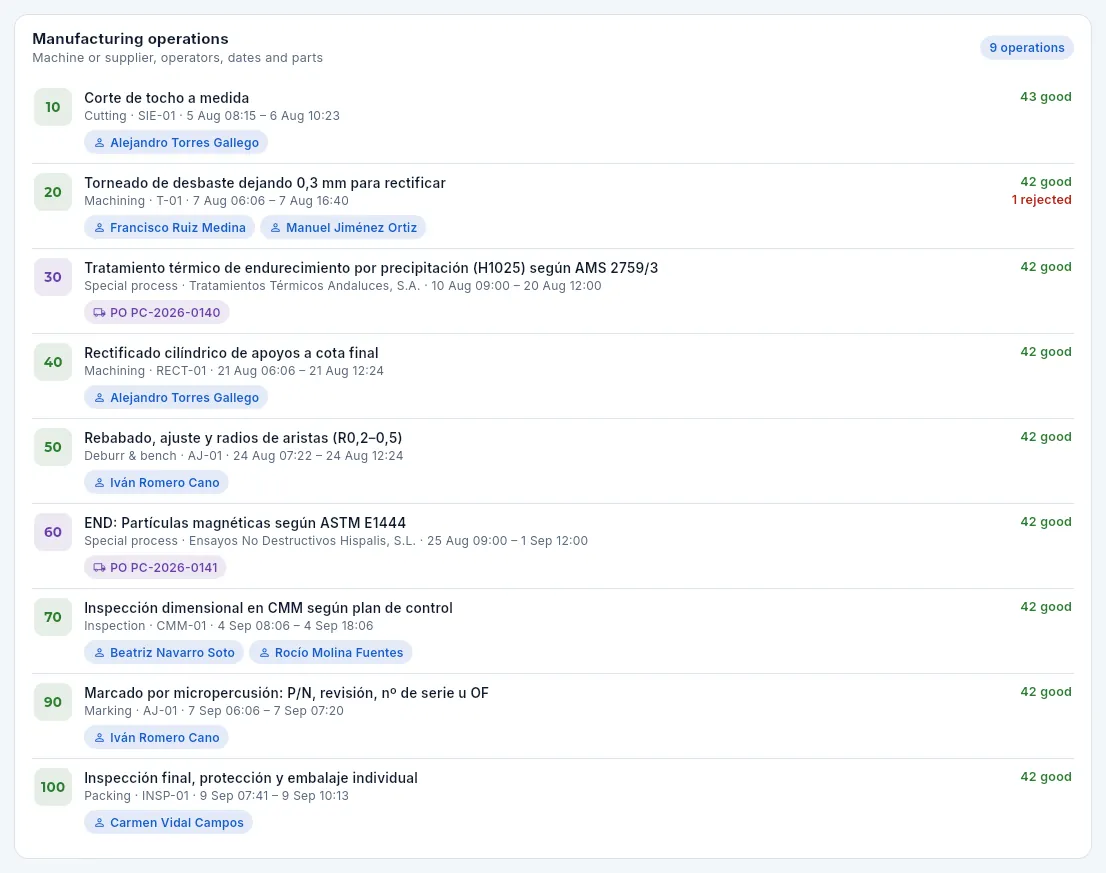Select the operation number 70 badge

(x=53, y=617)
